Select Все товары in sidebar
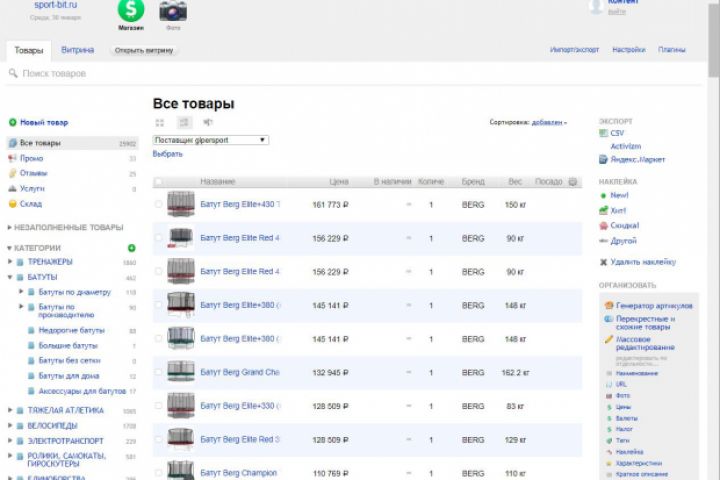 (72, 143)
